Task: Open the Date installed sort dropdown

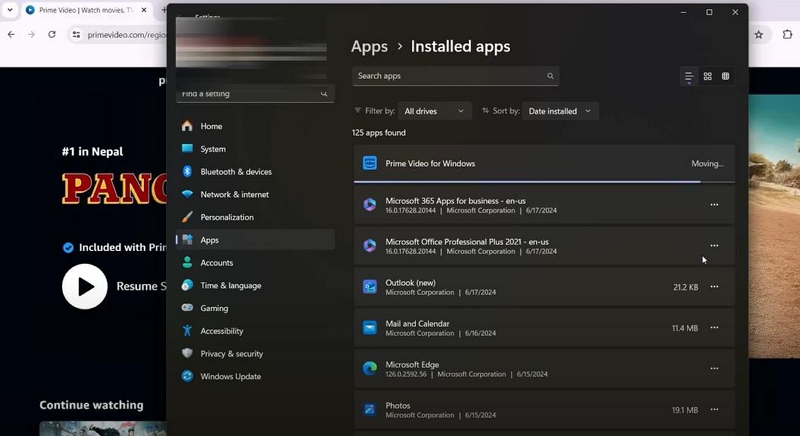Action: [560, 111]
